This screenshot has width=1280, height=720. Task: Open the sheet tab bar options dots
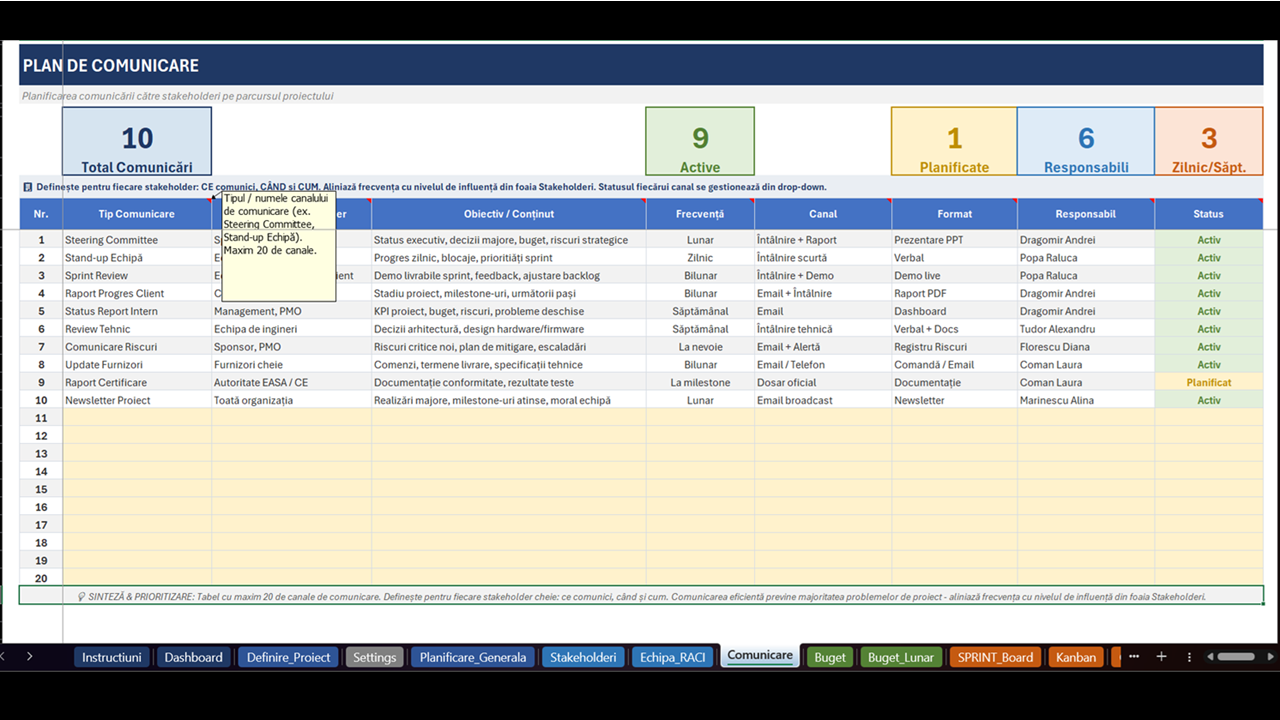(1189, 657)
